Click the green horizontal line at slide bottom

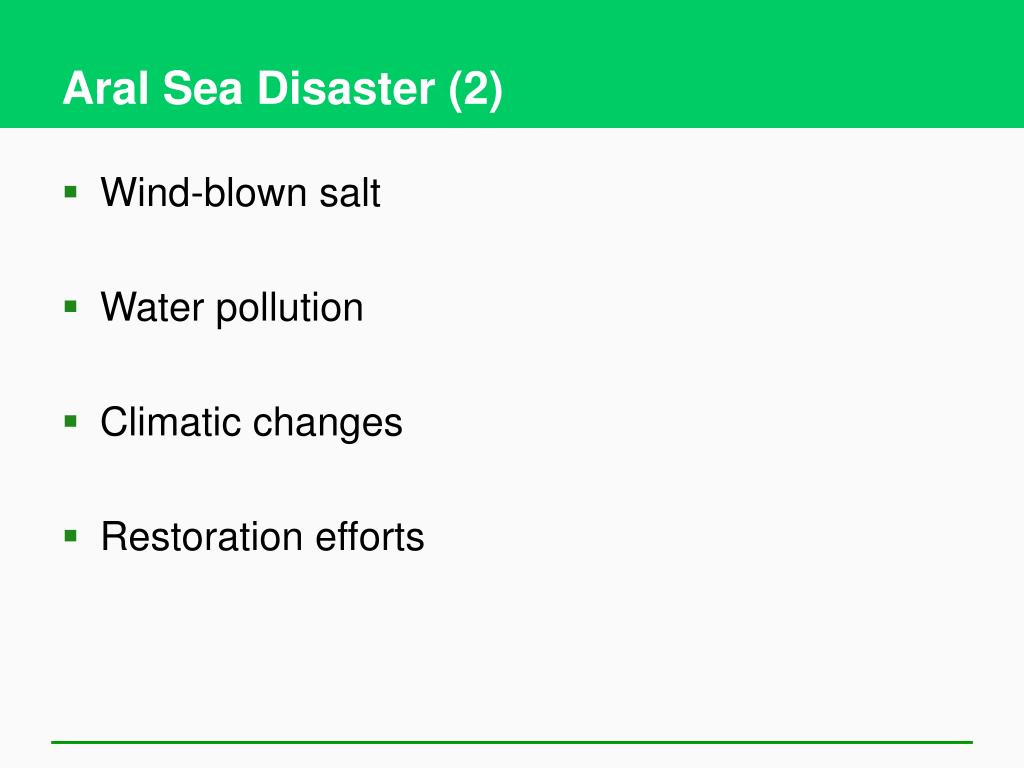point(512,742)
